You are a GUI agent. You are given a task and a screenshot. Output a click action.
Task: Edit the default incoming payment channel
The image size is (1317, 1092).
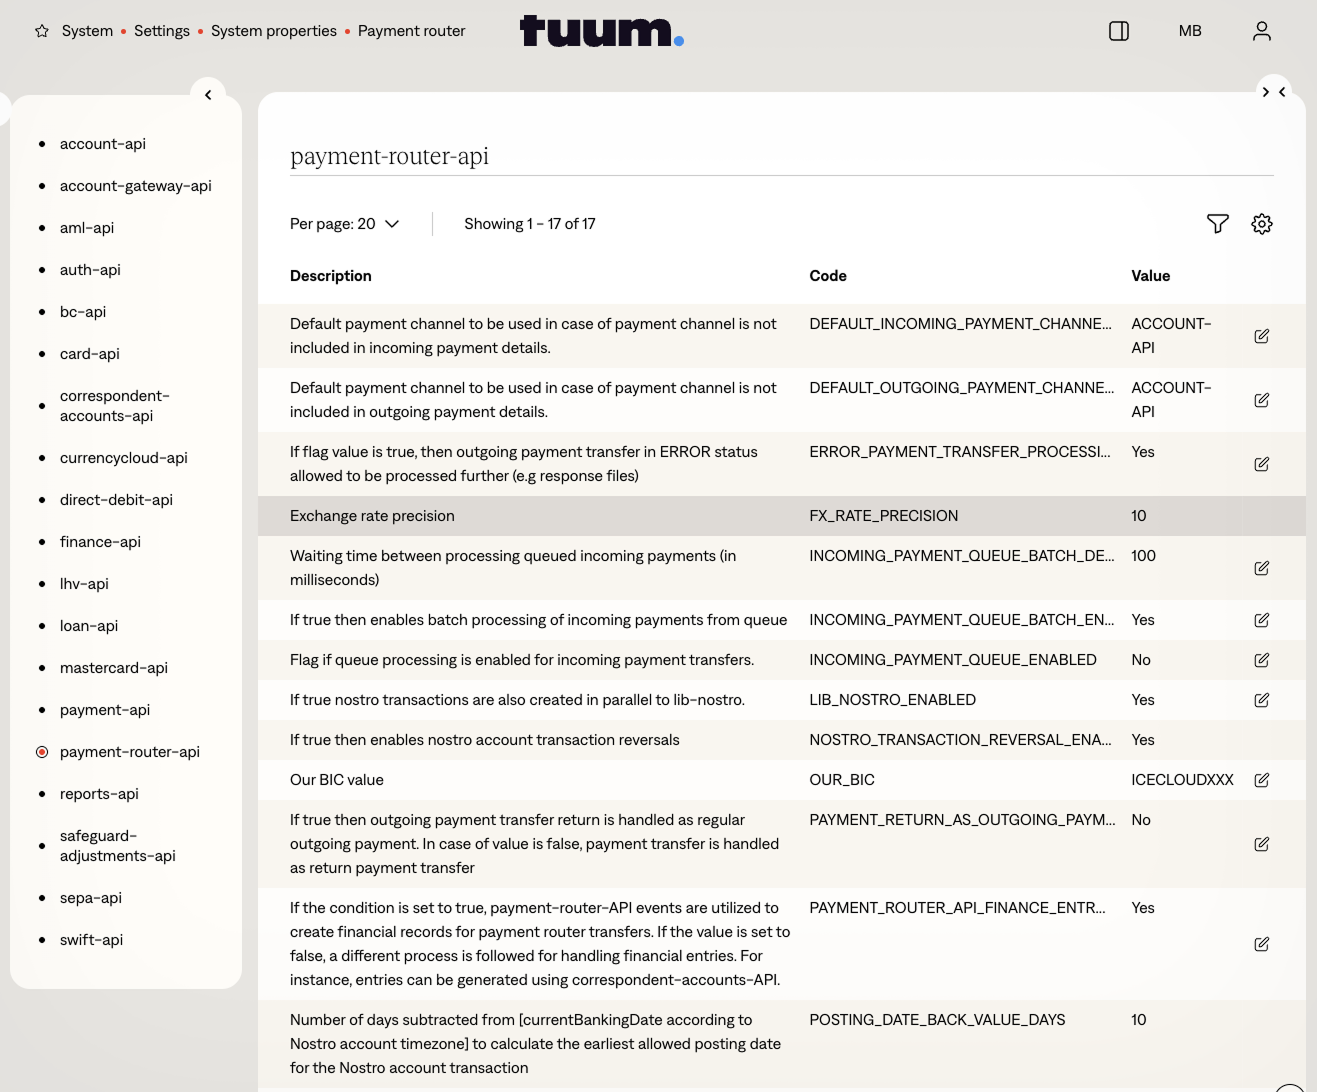pos(1261,336)
